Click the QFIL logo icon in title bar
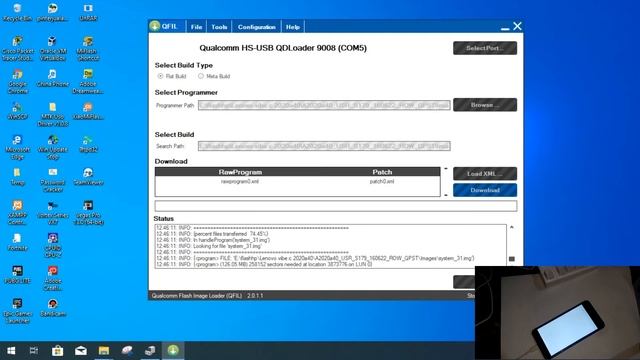Image resolution: width=640 pixels, height=360 pixels. tap(155, 26)
